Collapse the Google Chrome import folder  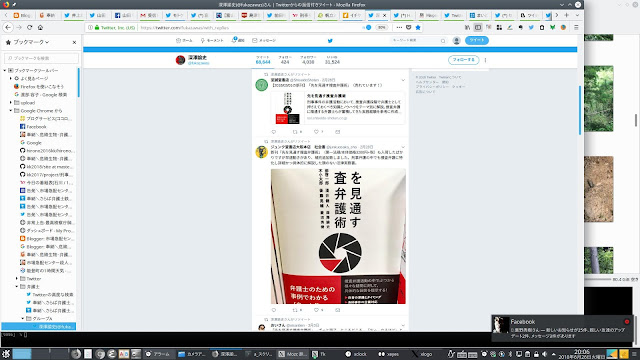(11, 111)
